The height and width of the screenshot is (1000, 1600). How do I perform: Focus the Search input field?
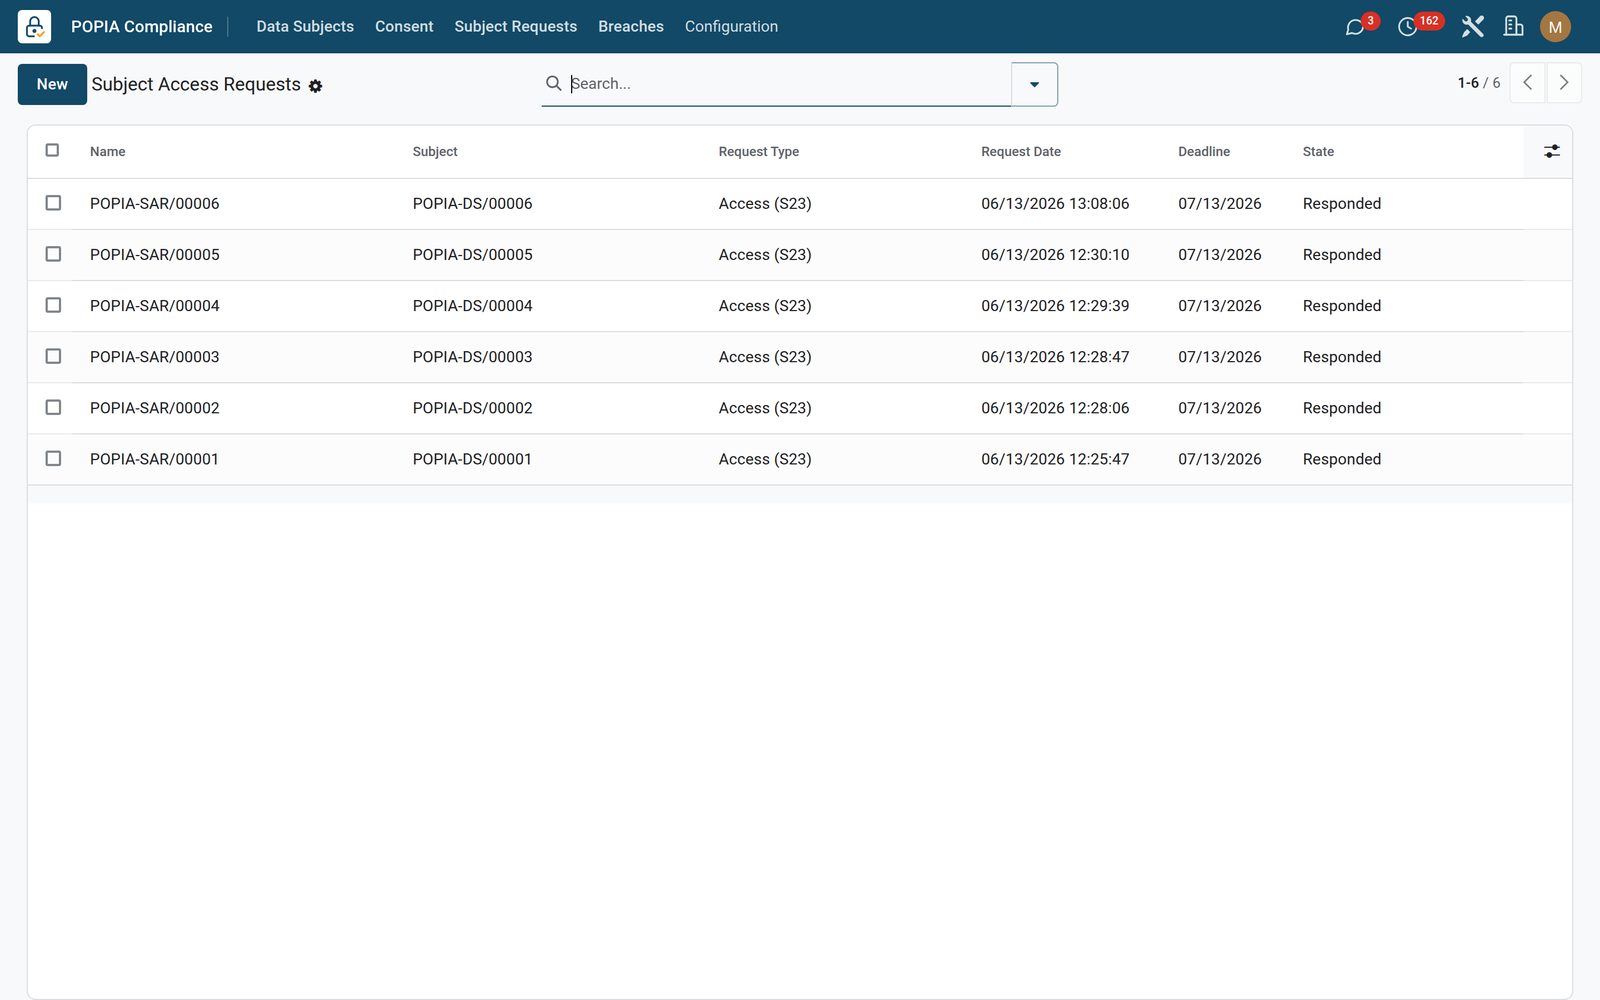click(x=790, y=84)
